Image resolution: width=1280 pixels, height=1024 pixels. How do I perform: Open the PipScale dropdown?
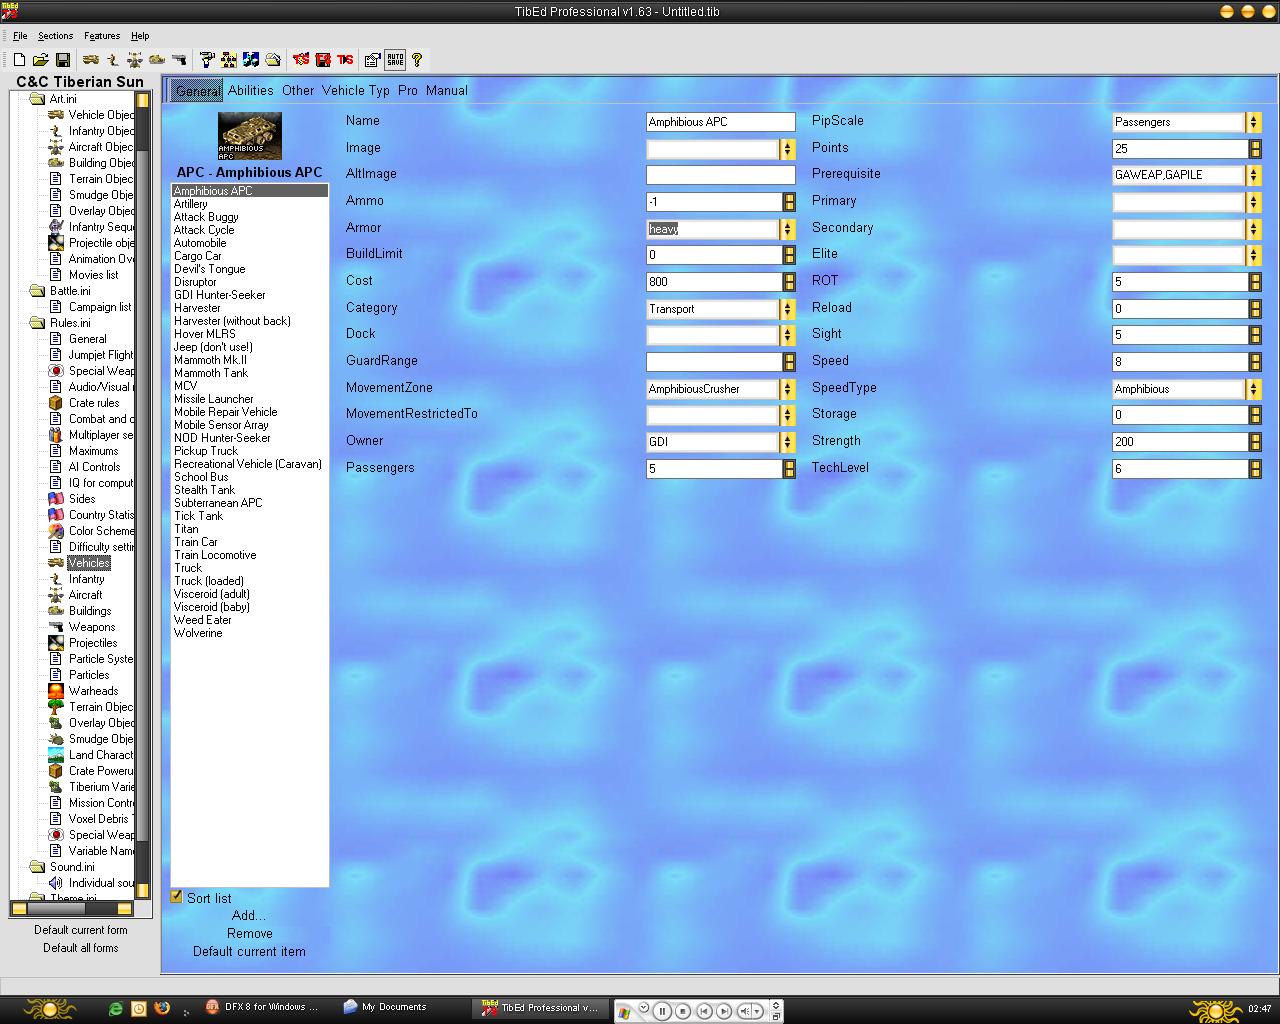pos(1254,122)
